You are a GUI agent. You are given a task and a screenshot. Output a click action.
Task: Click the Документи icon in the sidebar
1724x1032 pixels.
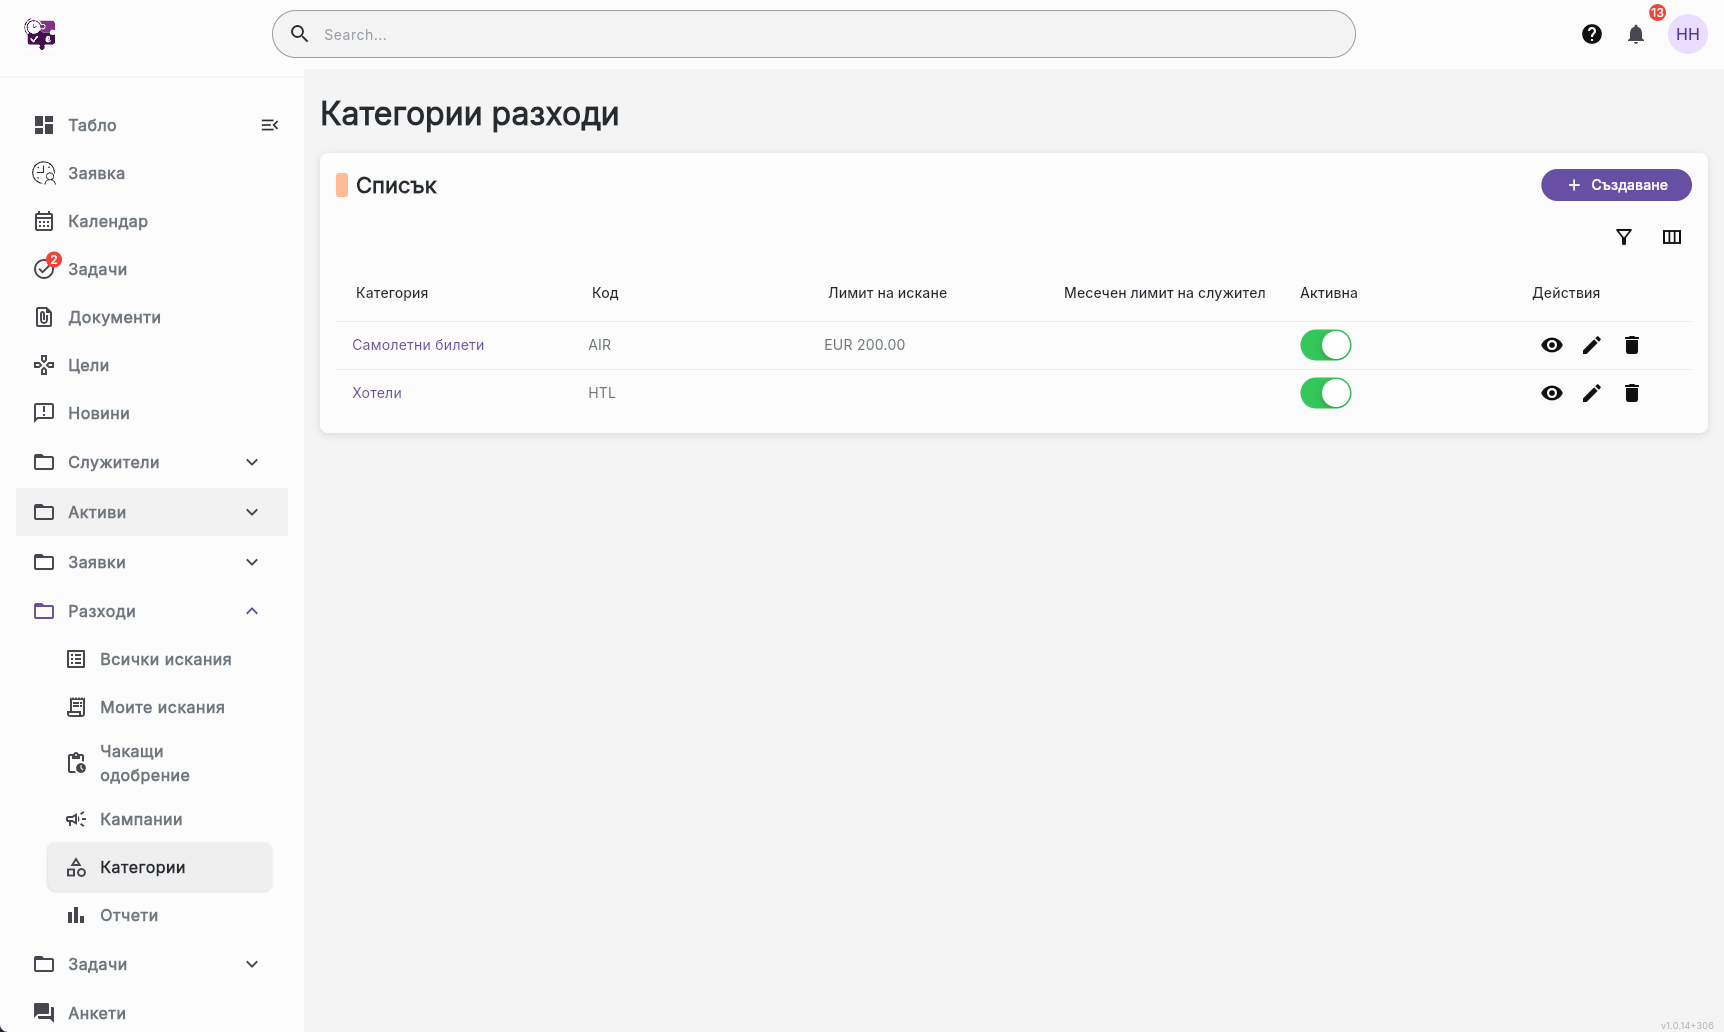coord(44,317)
